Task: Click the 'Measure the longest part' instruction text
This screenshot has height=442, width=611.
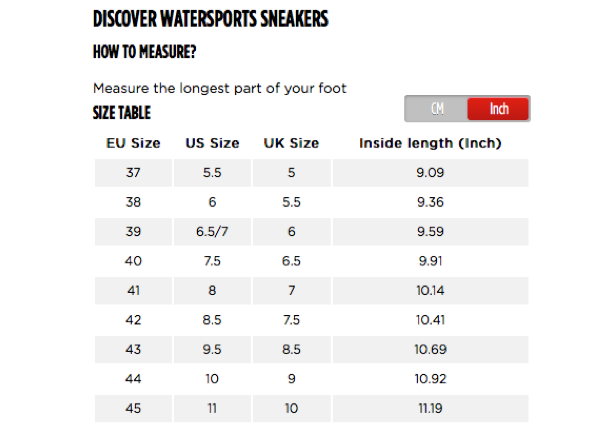Action: pos(219,88)
